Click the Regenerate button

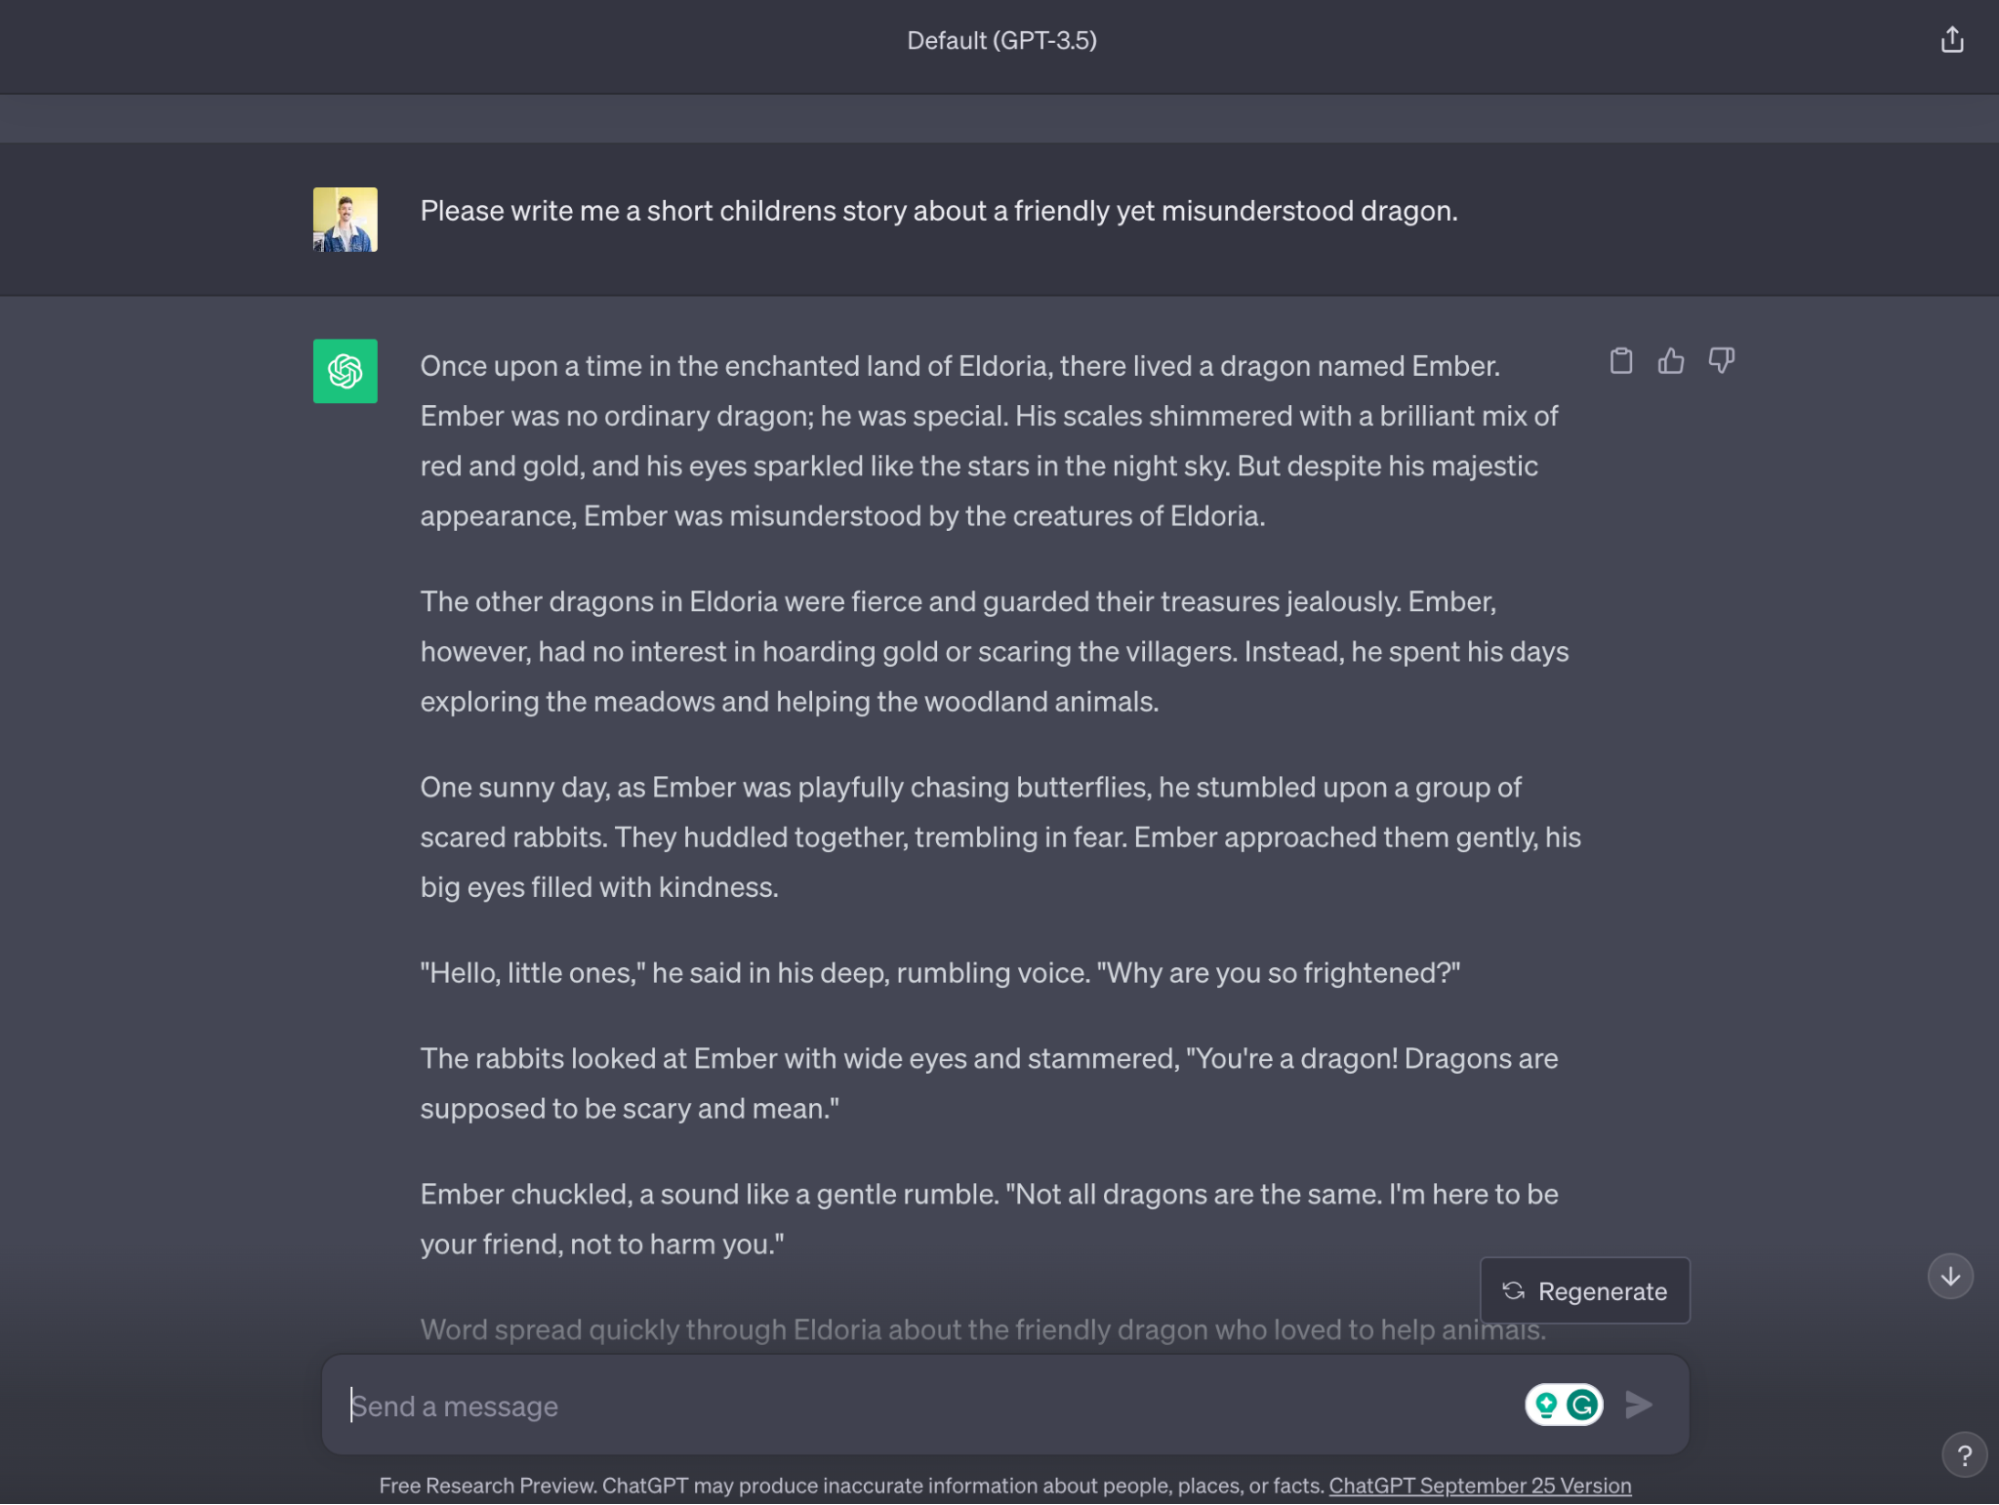pyautogui.click(x=1584, y=1291)
